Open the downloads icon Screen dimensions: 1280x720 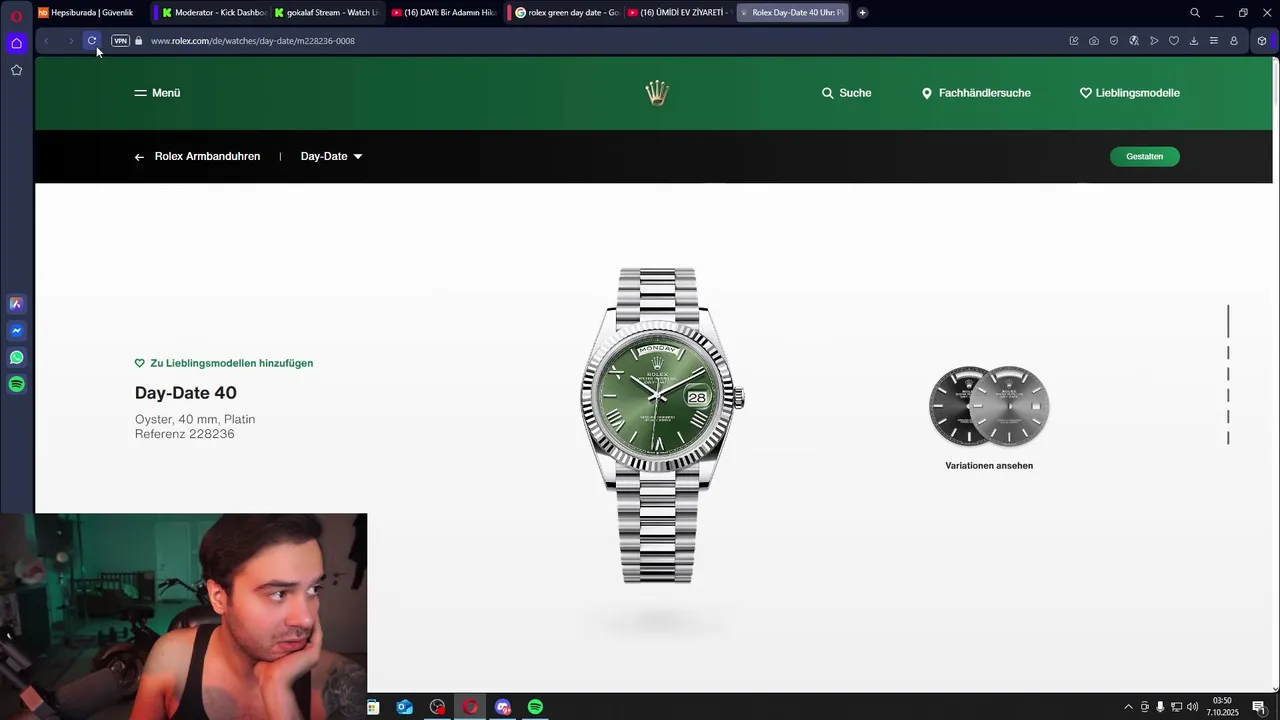pyautogui.click(x=1194, y=41)
